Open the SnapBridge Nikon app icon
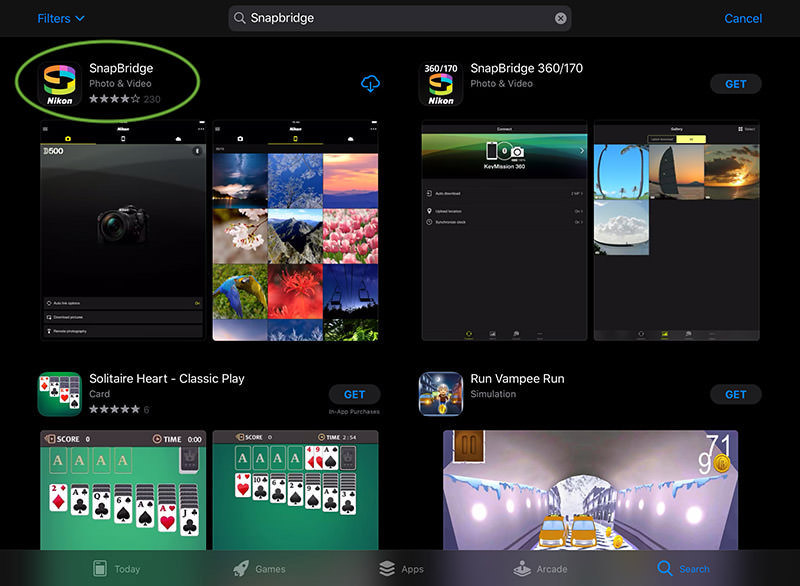Screen dimensions: 800x586 pos(60,84)
